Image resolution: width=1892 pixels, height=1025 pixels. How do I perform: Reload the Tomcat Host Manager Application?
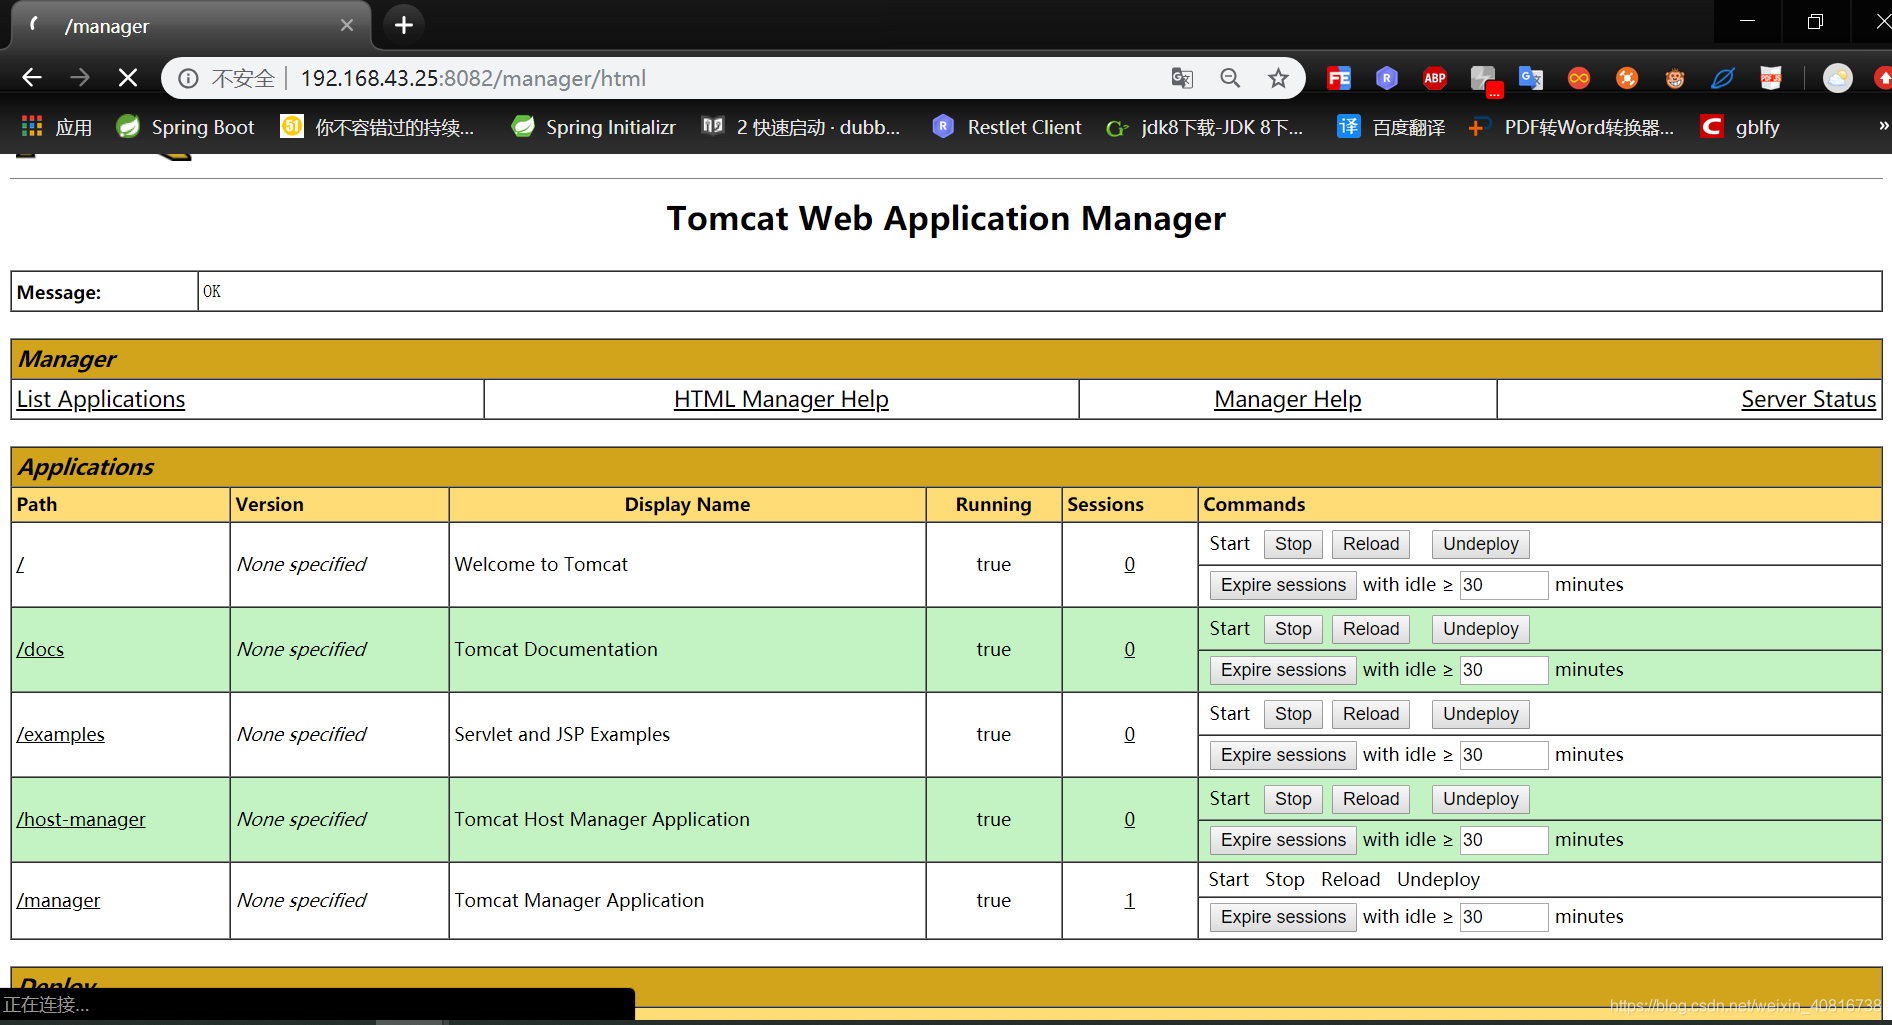[x=1371, y=799]
